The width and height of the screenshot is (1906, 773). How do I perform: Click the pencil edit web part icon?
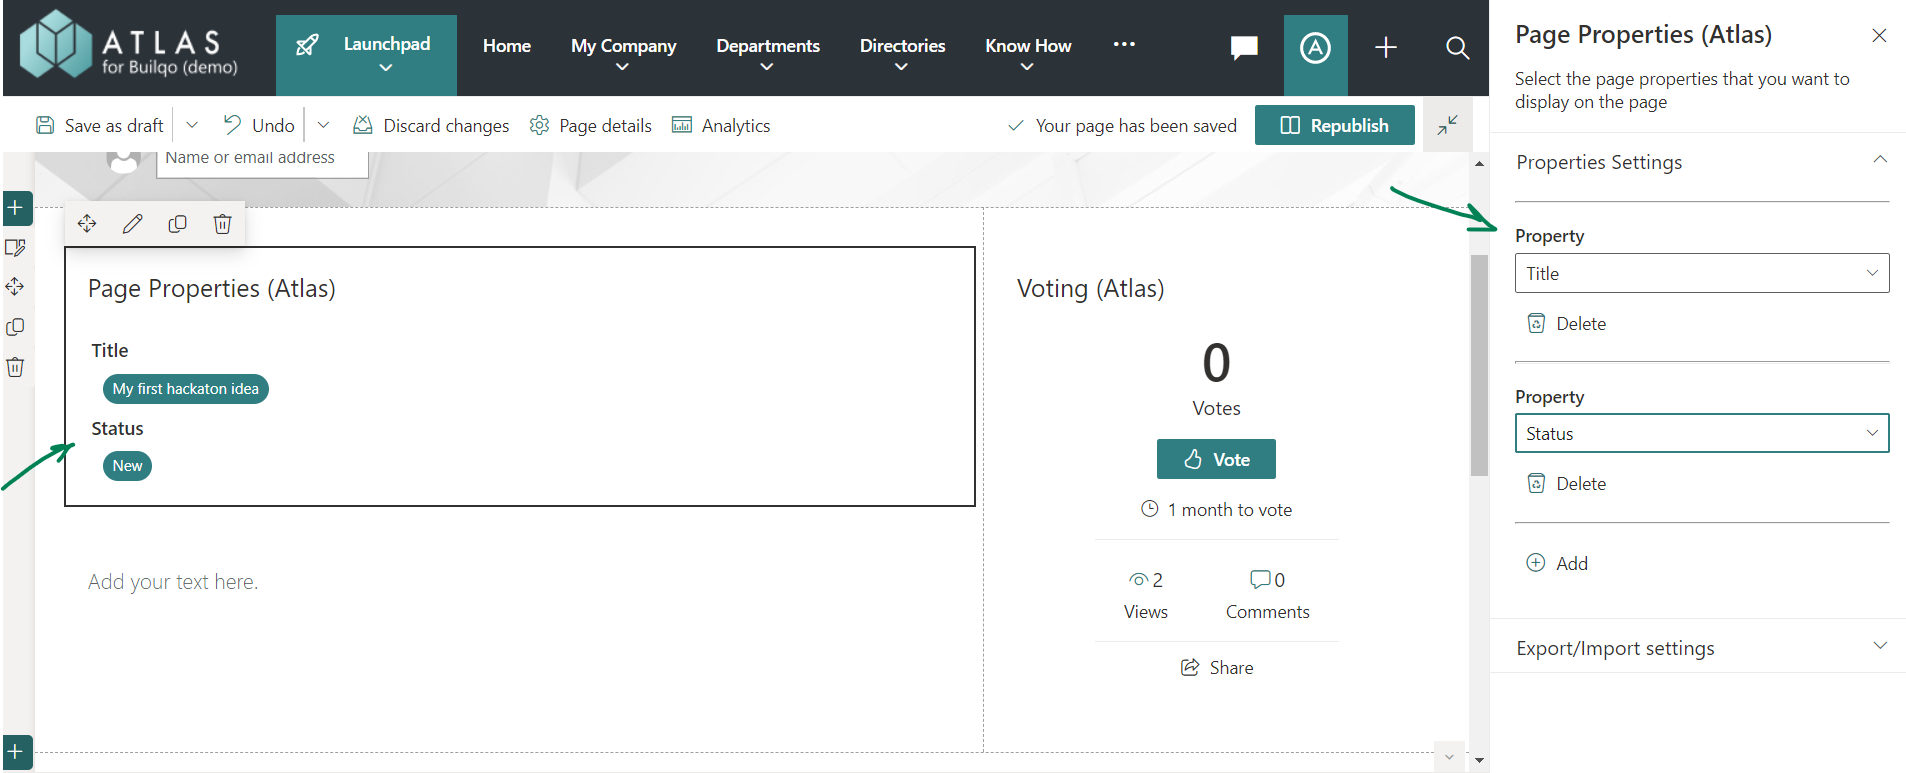132,224
